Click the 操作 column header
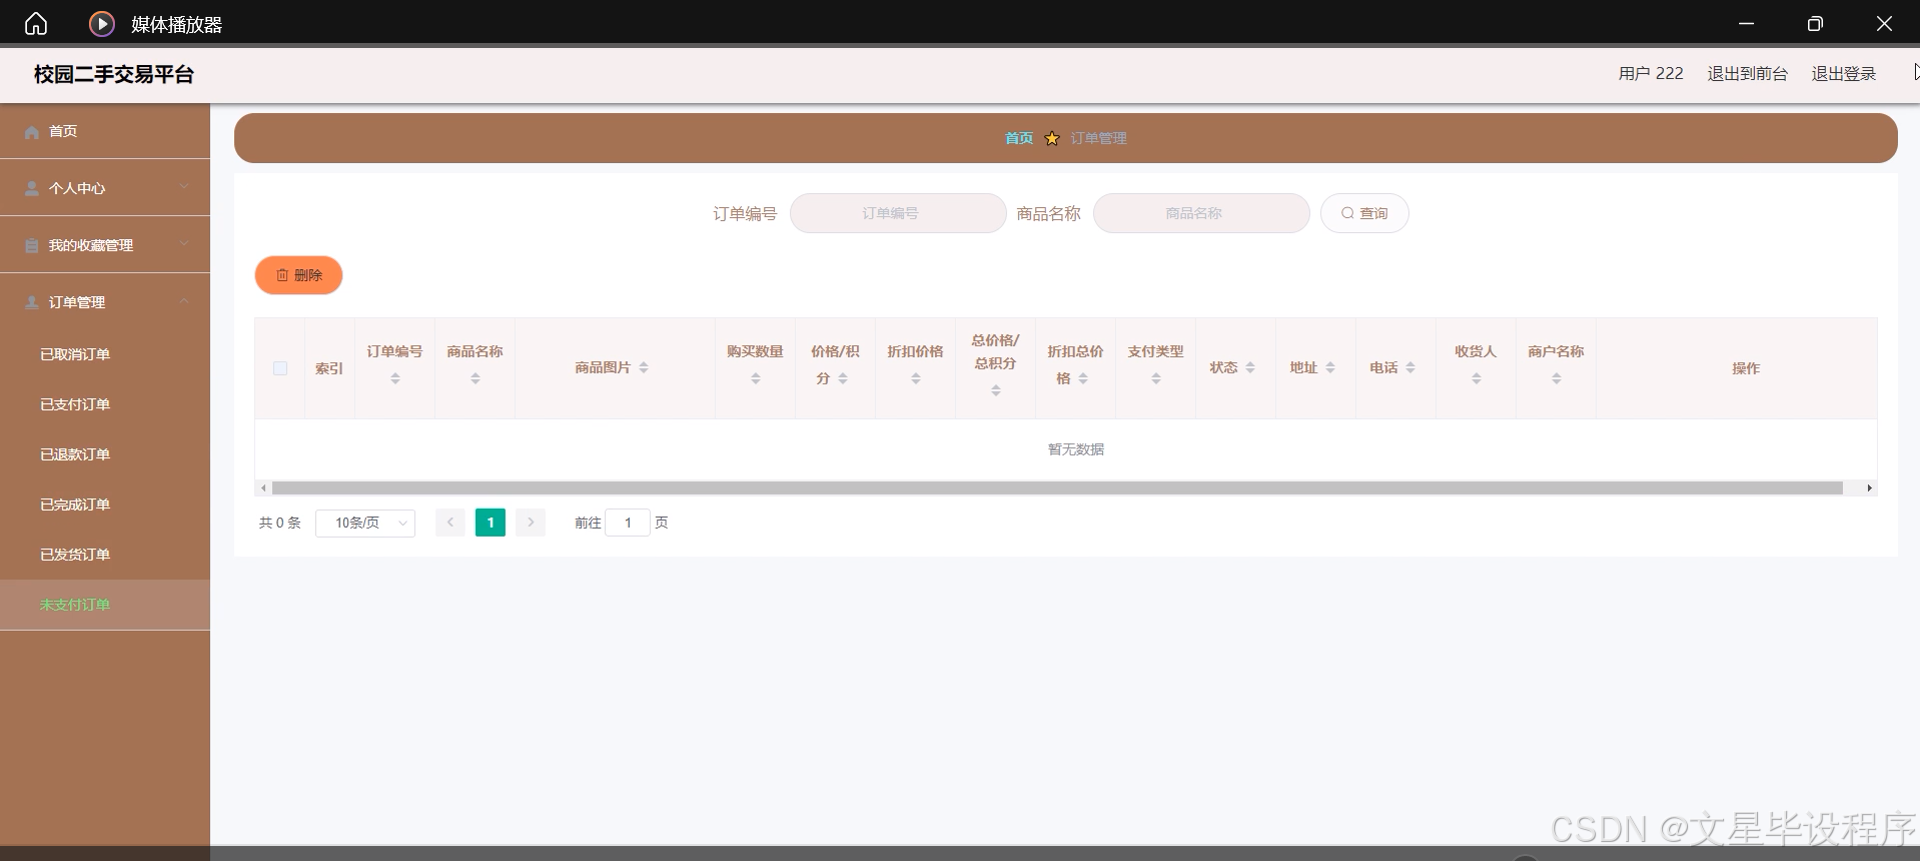Screen dimensions: 1920x861 click(1746, 368)
